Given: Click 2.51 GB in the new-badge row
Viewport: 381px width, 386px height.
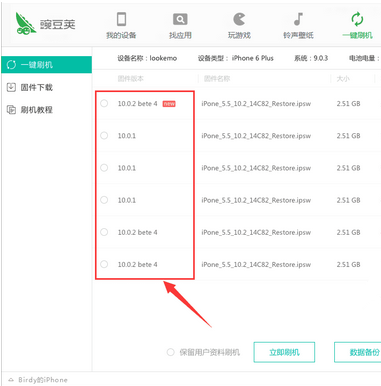Looking at the screenshot, I should pos(348,104).
